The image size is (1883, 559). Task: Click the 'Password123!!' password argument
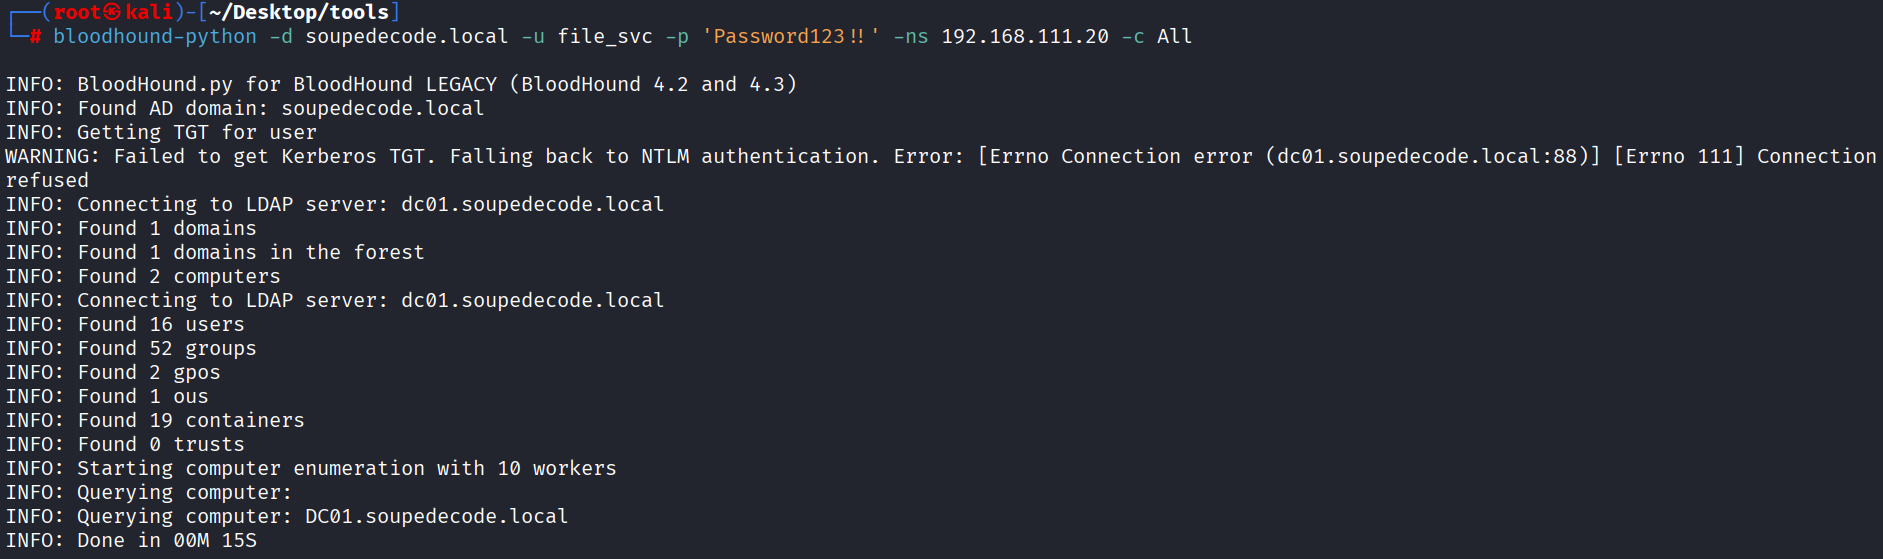[790, 37]
